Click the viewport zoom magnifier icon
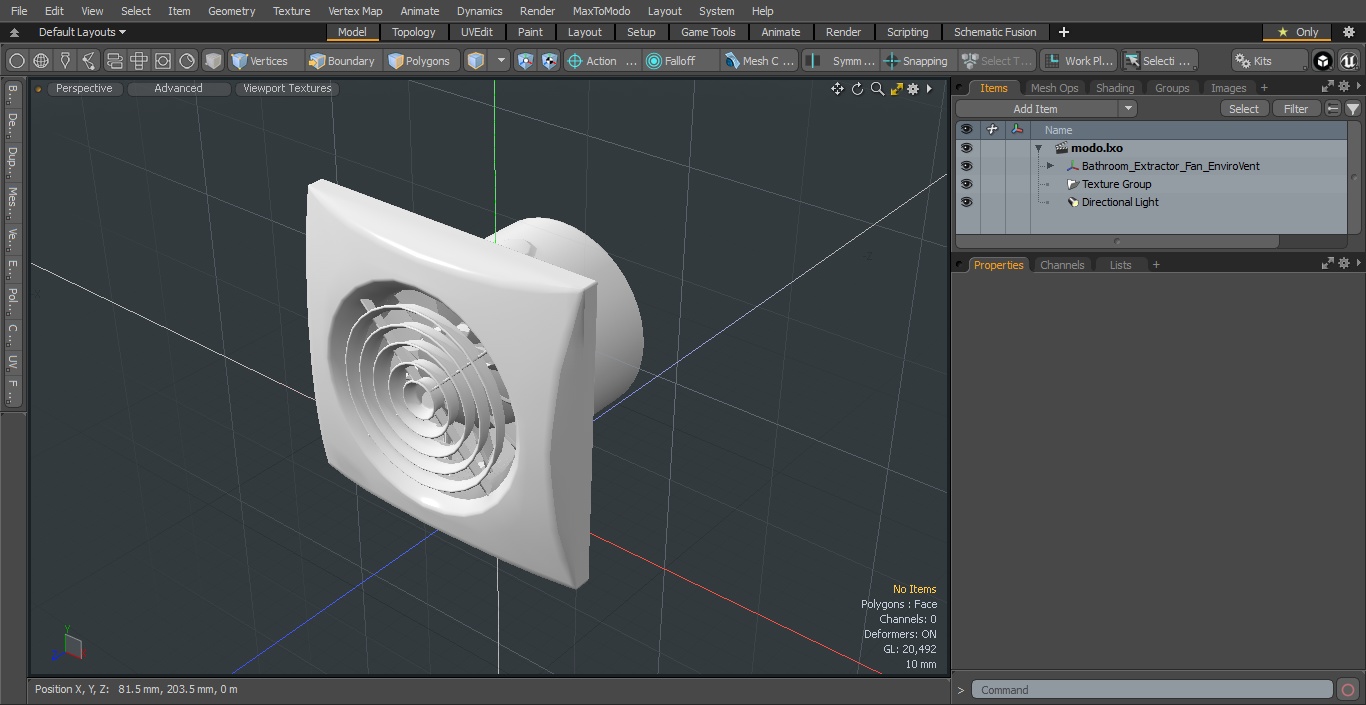The width and height of the screenshot is (1366, 705). click(877, 89)
